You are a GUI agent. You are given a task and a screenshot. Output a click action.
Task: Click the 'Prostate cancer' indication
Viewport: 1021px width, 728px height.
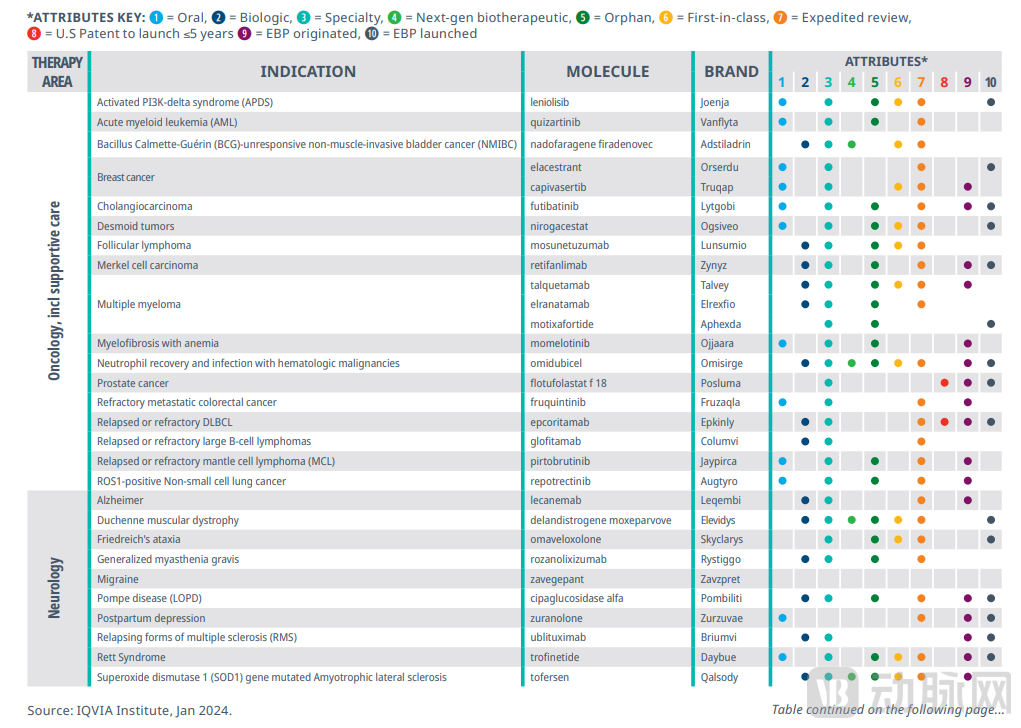pyautogui.click(x=133, y=383)
